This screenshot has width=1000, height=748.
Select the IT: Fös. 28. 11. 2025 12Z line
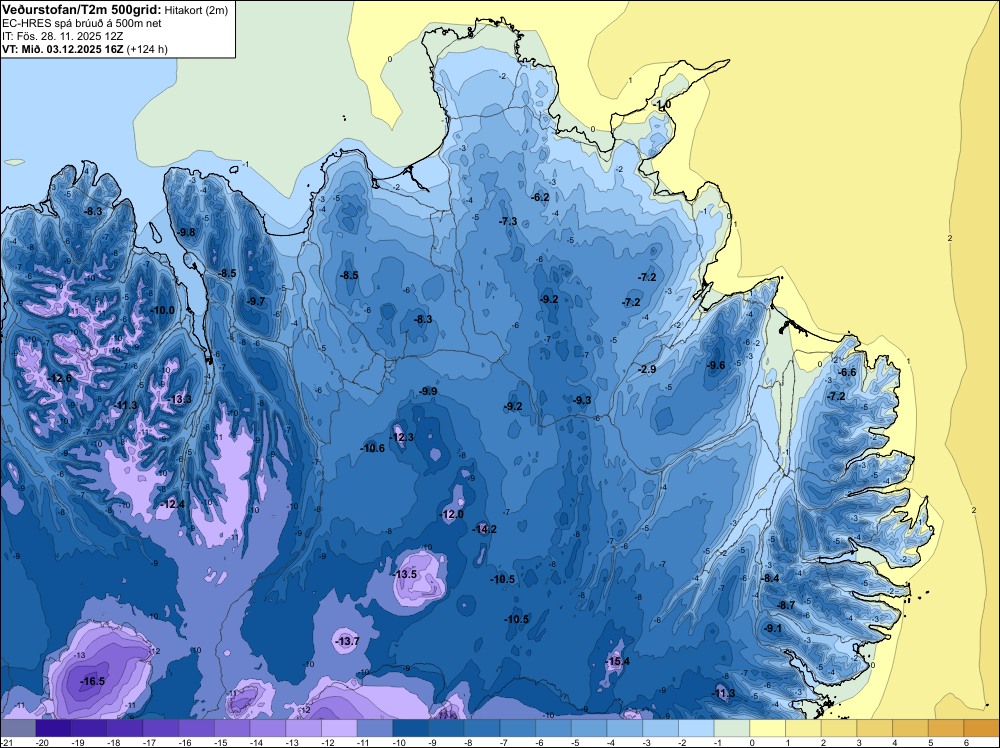coord(62,36)
